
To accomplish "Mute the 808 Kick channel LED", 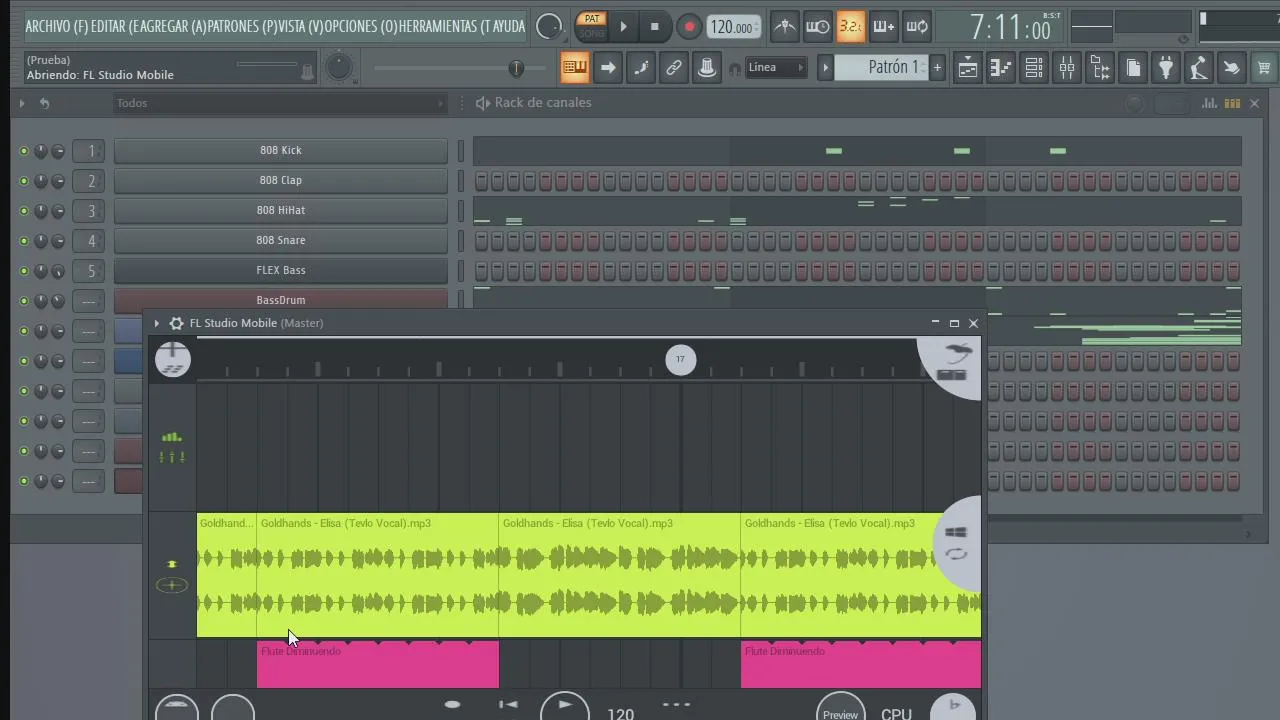I will [x=24, y=151].
